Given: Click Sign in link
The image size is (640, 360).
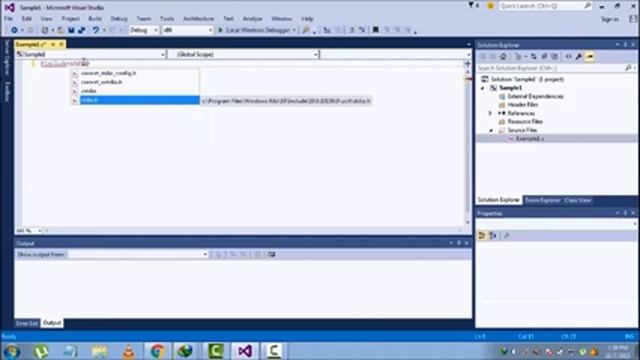Looking at the screenshot, I should click(609, 19).
